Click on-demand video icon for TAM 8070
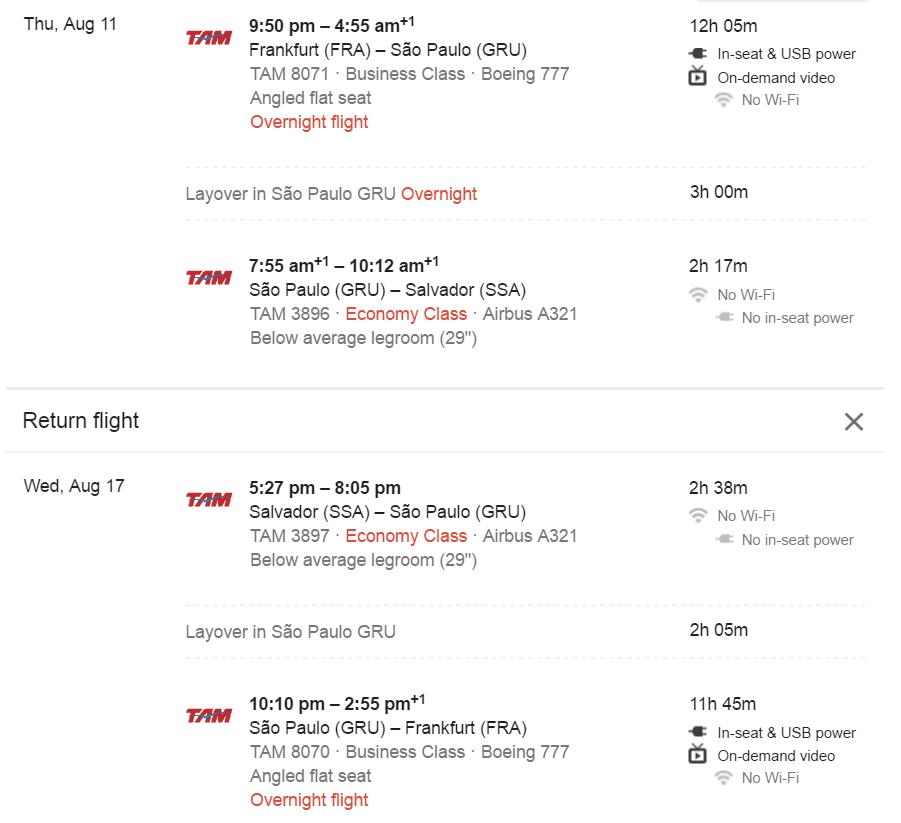Screen dimensions: 901x823 point(698,753)
